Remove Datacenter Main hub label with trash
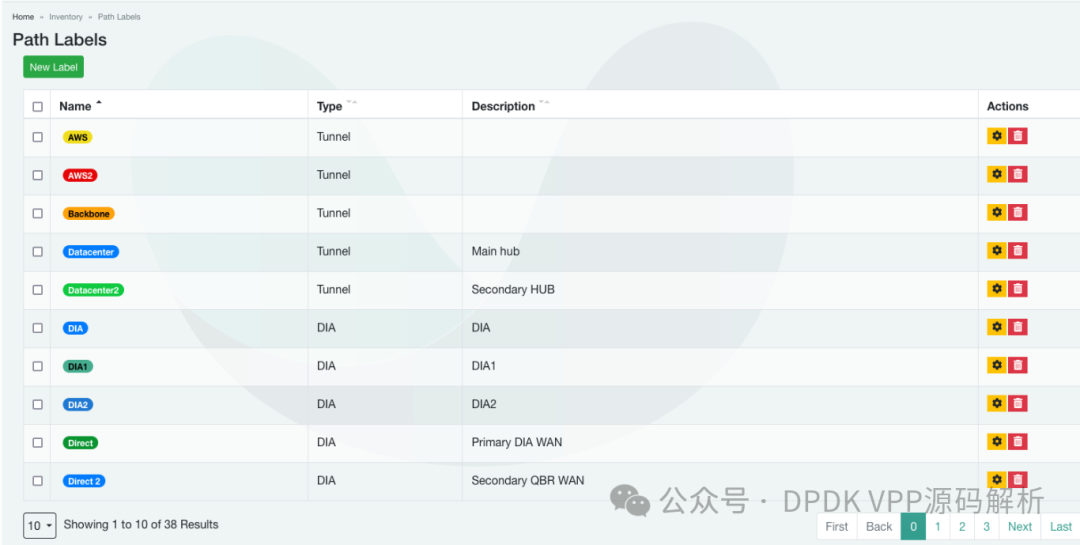The image size is (1080, 545). pos(1017,251)
